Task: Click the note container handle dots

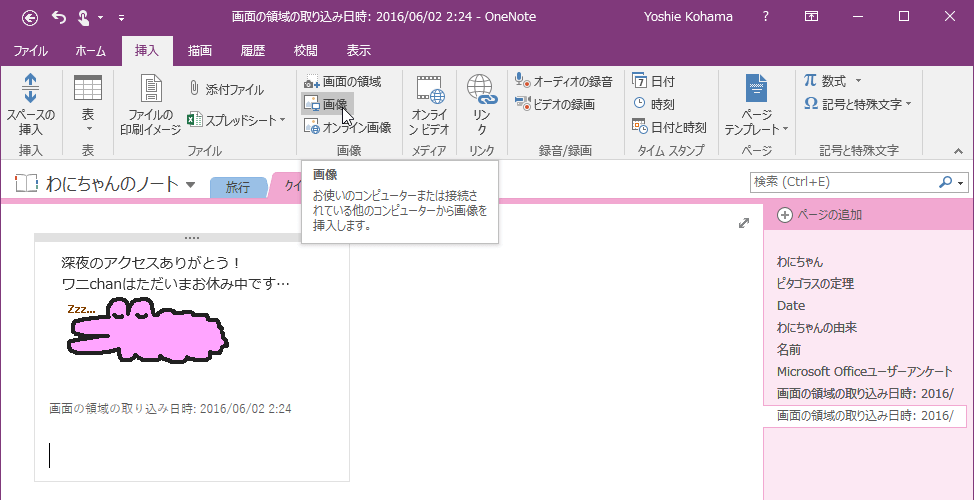Action: (192, 238)
